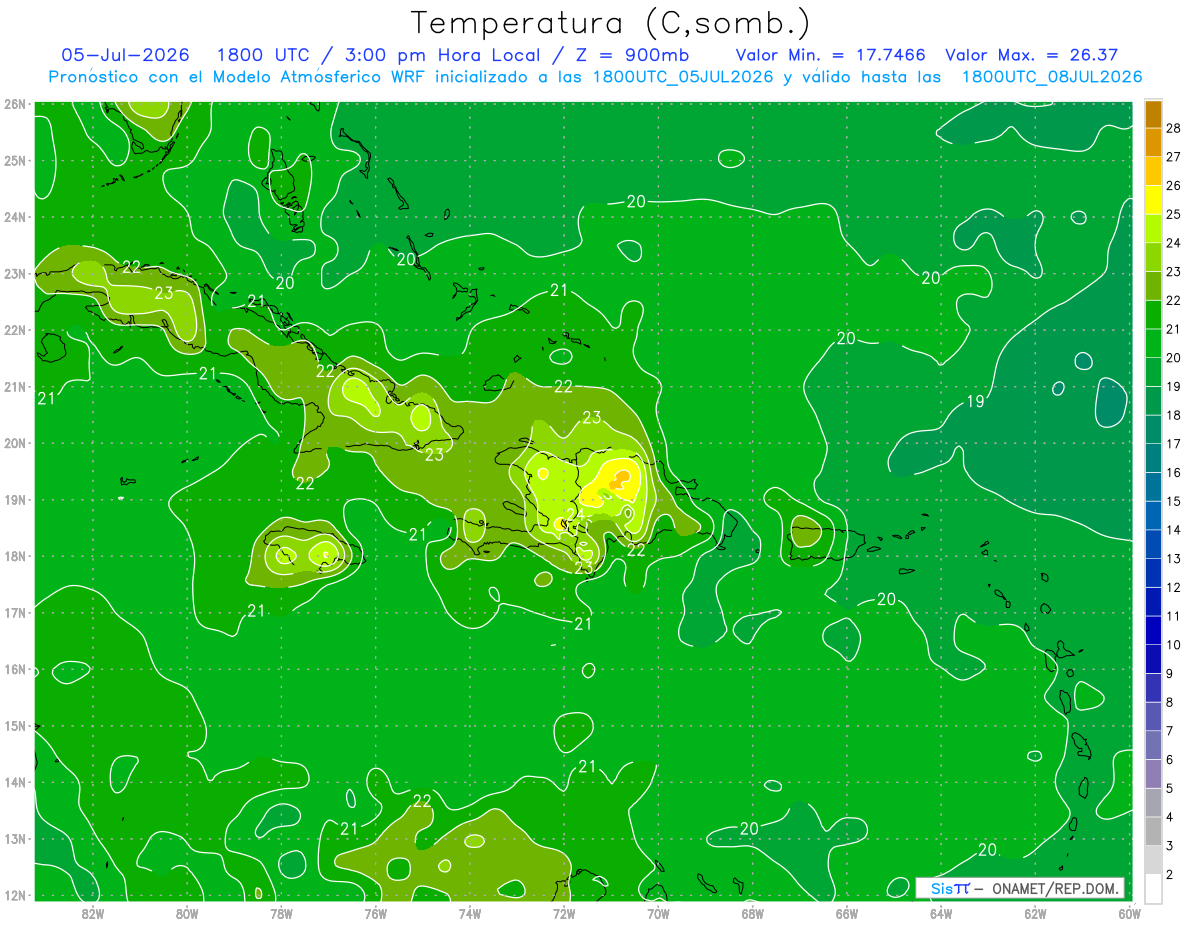Click the longitude axis label "78W"
Viewport: 1200px width, 927px height.
pos(281,913)
